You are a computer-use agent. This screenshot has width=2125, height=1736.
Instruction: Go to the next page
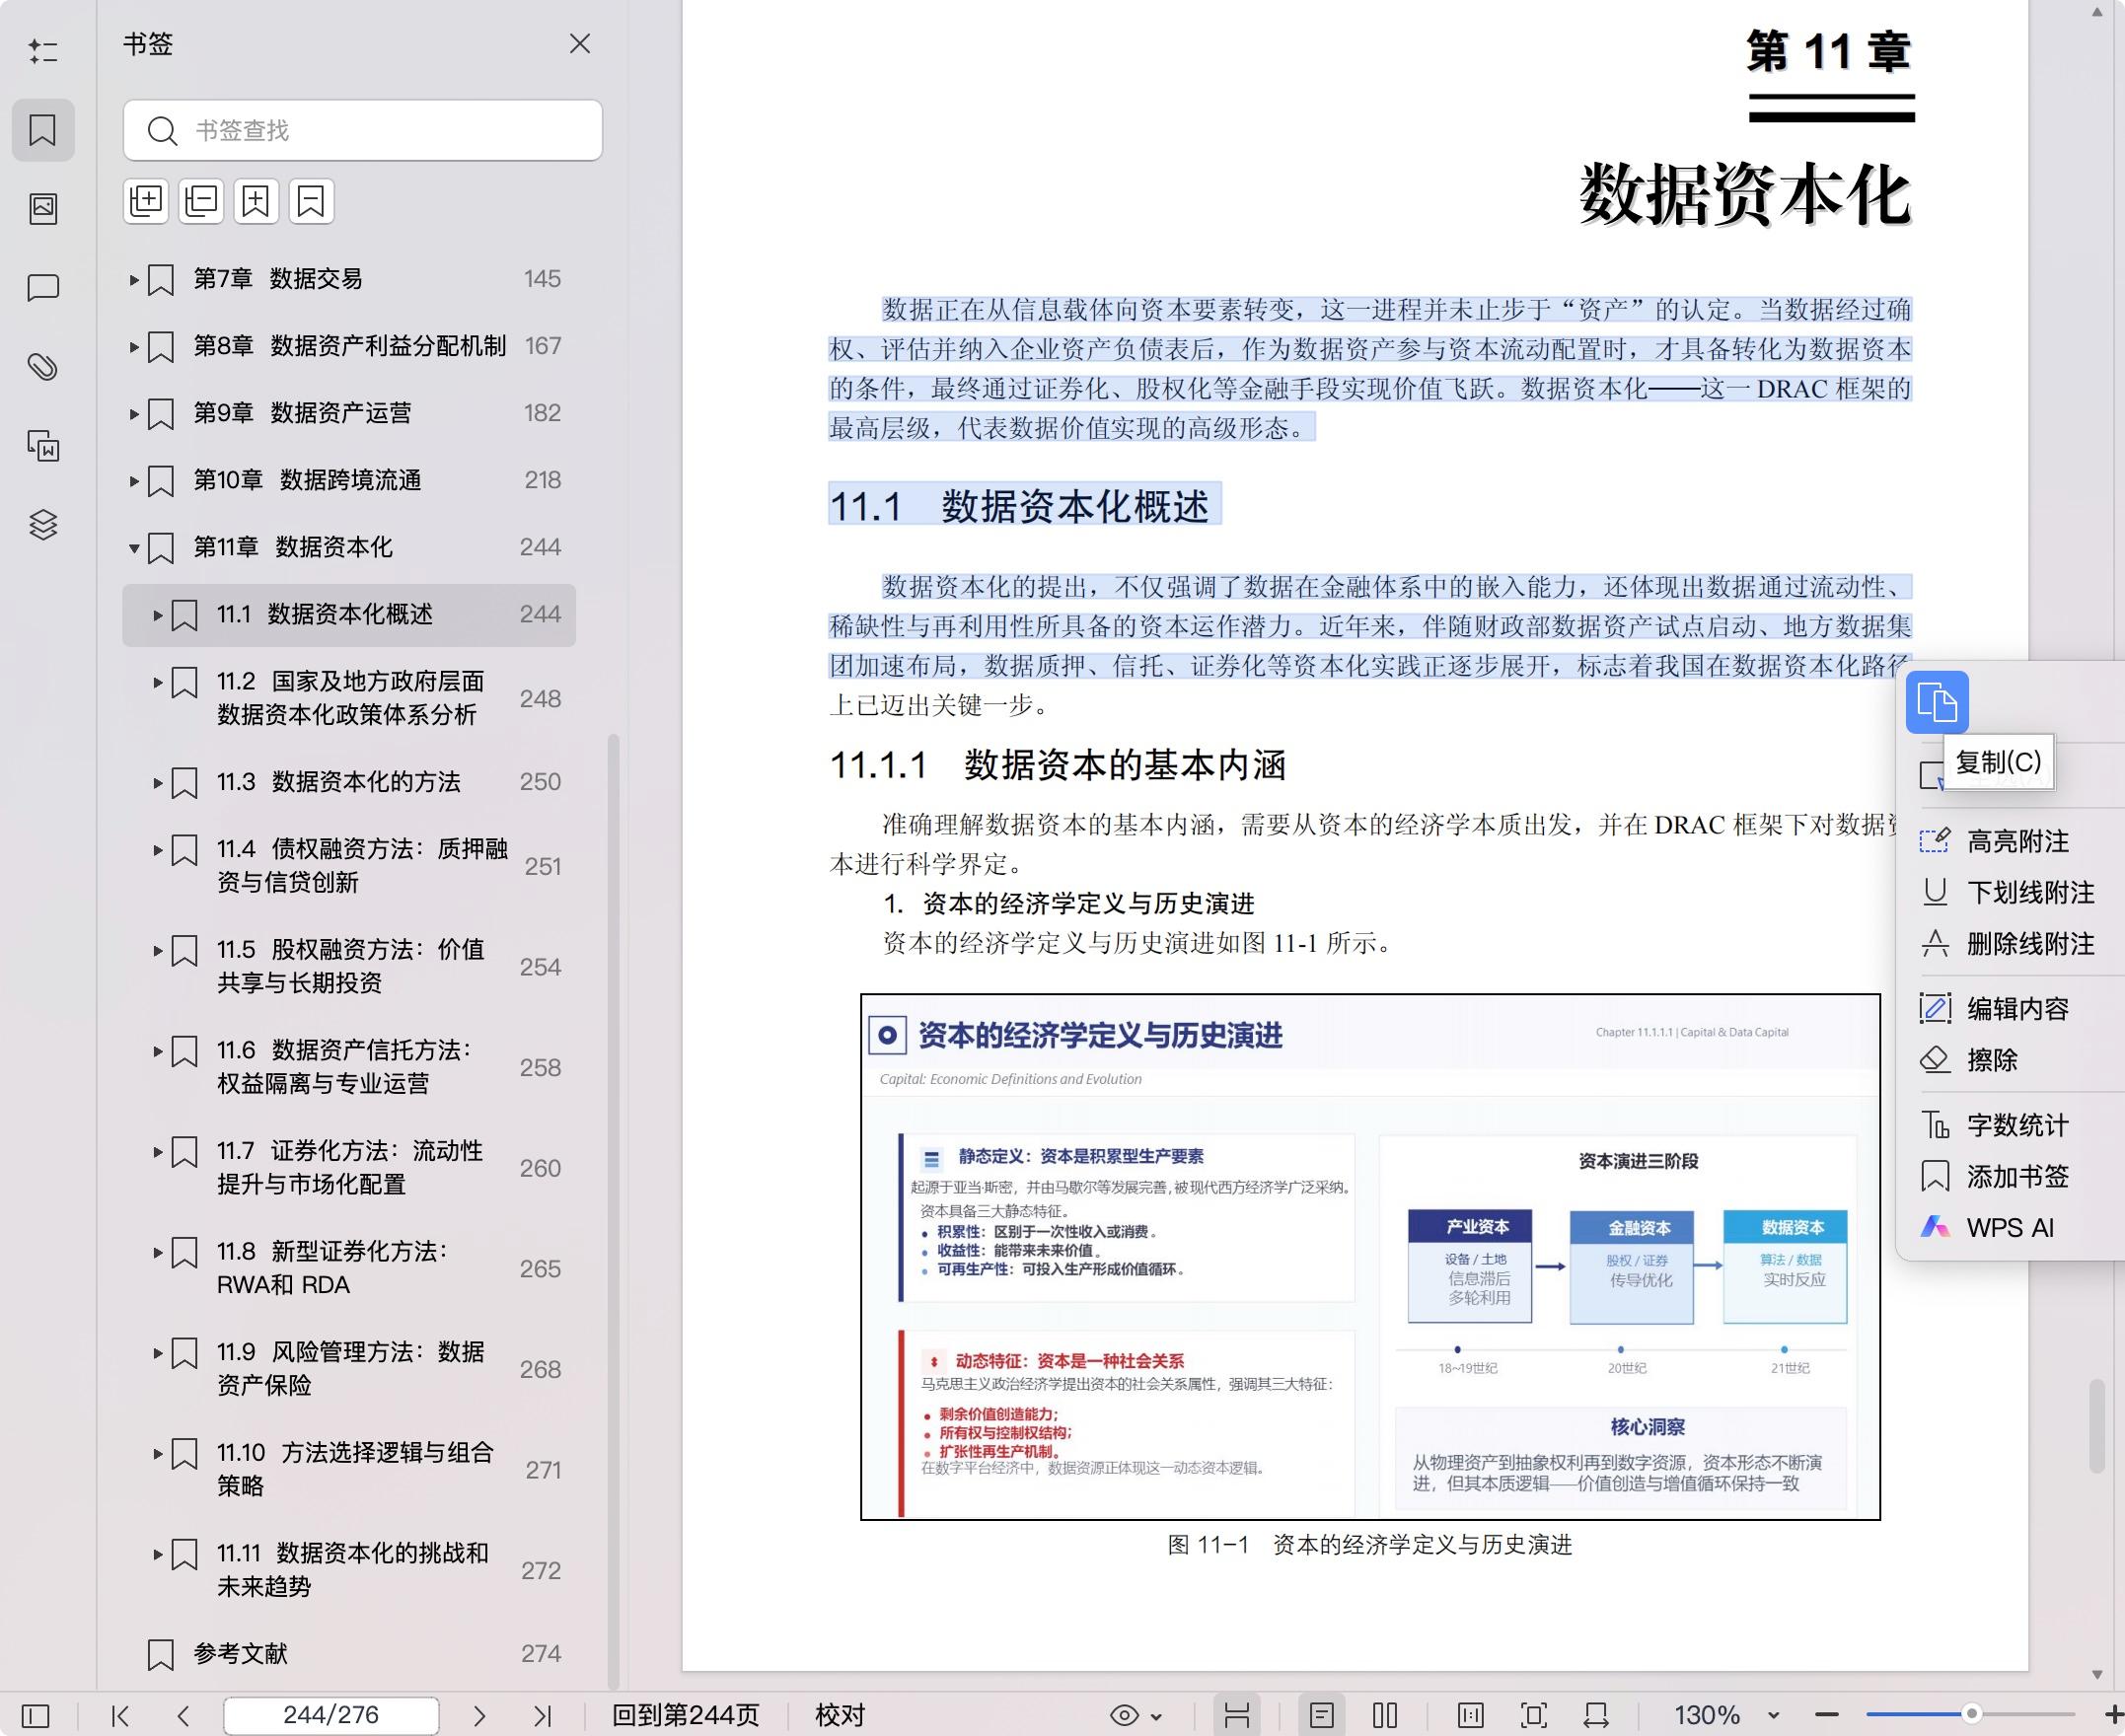tap(479, 1716)
